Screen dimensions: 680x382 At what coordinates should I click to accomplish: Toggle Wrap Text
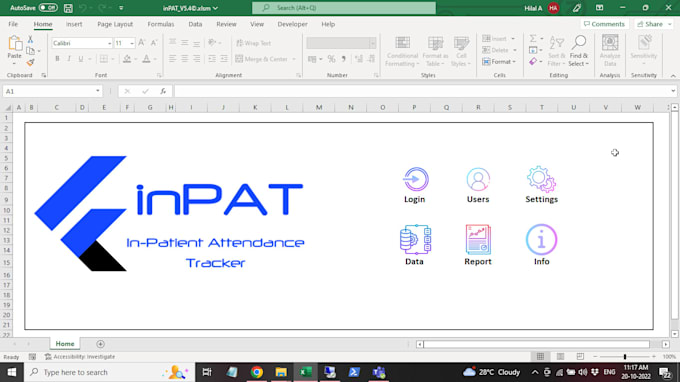click(254, 43)
